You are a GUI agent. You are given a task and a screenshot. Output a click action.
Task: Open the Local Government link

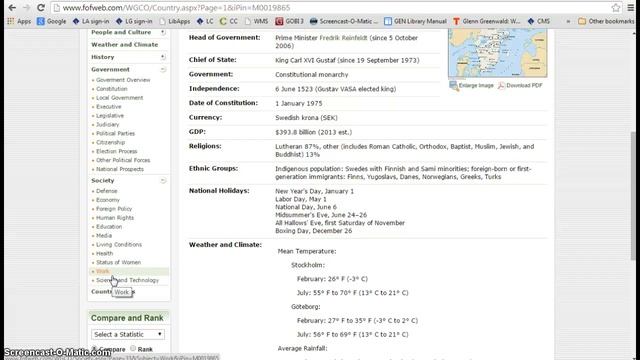pyautogui.click(x=120, y=98)
